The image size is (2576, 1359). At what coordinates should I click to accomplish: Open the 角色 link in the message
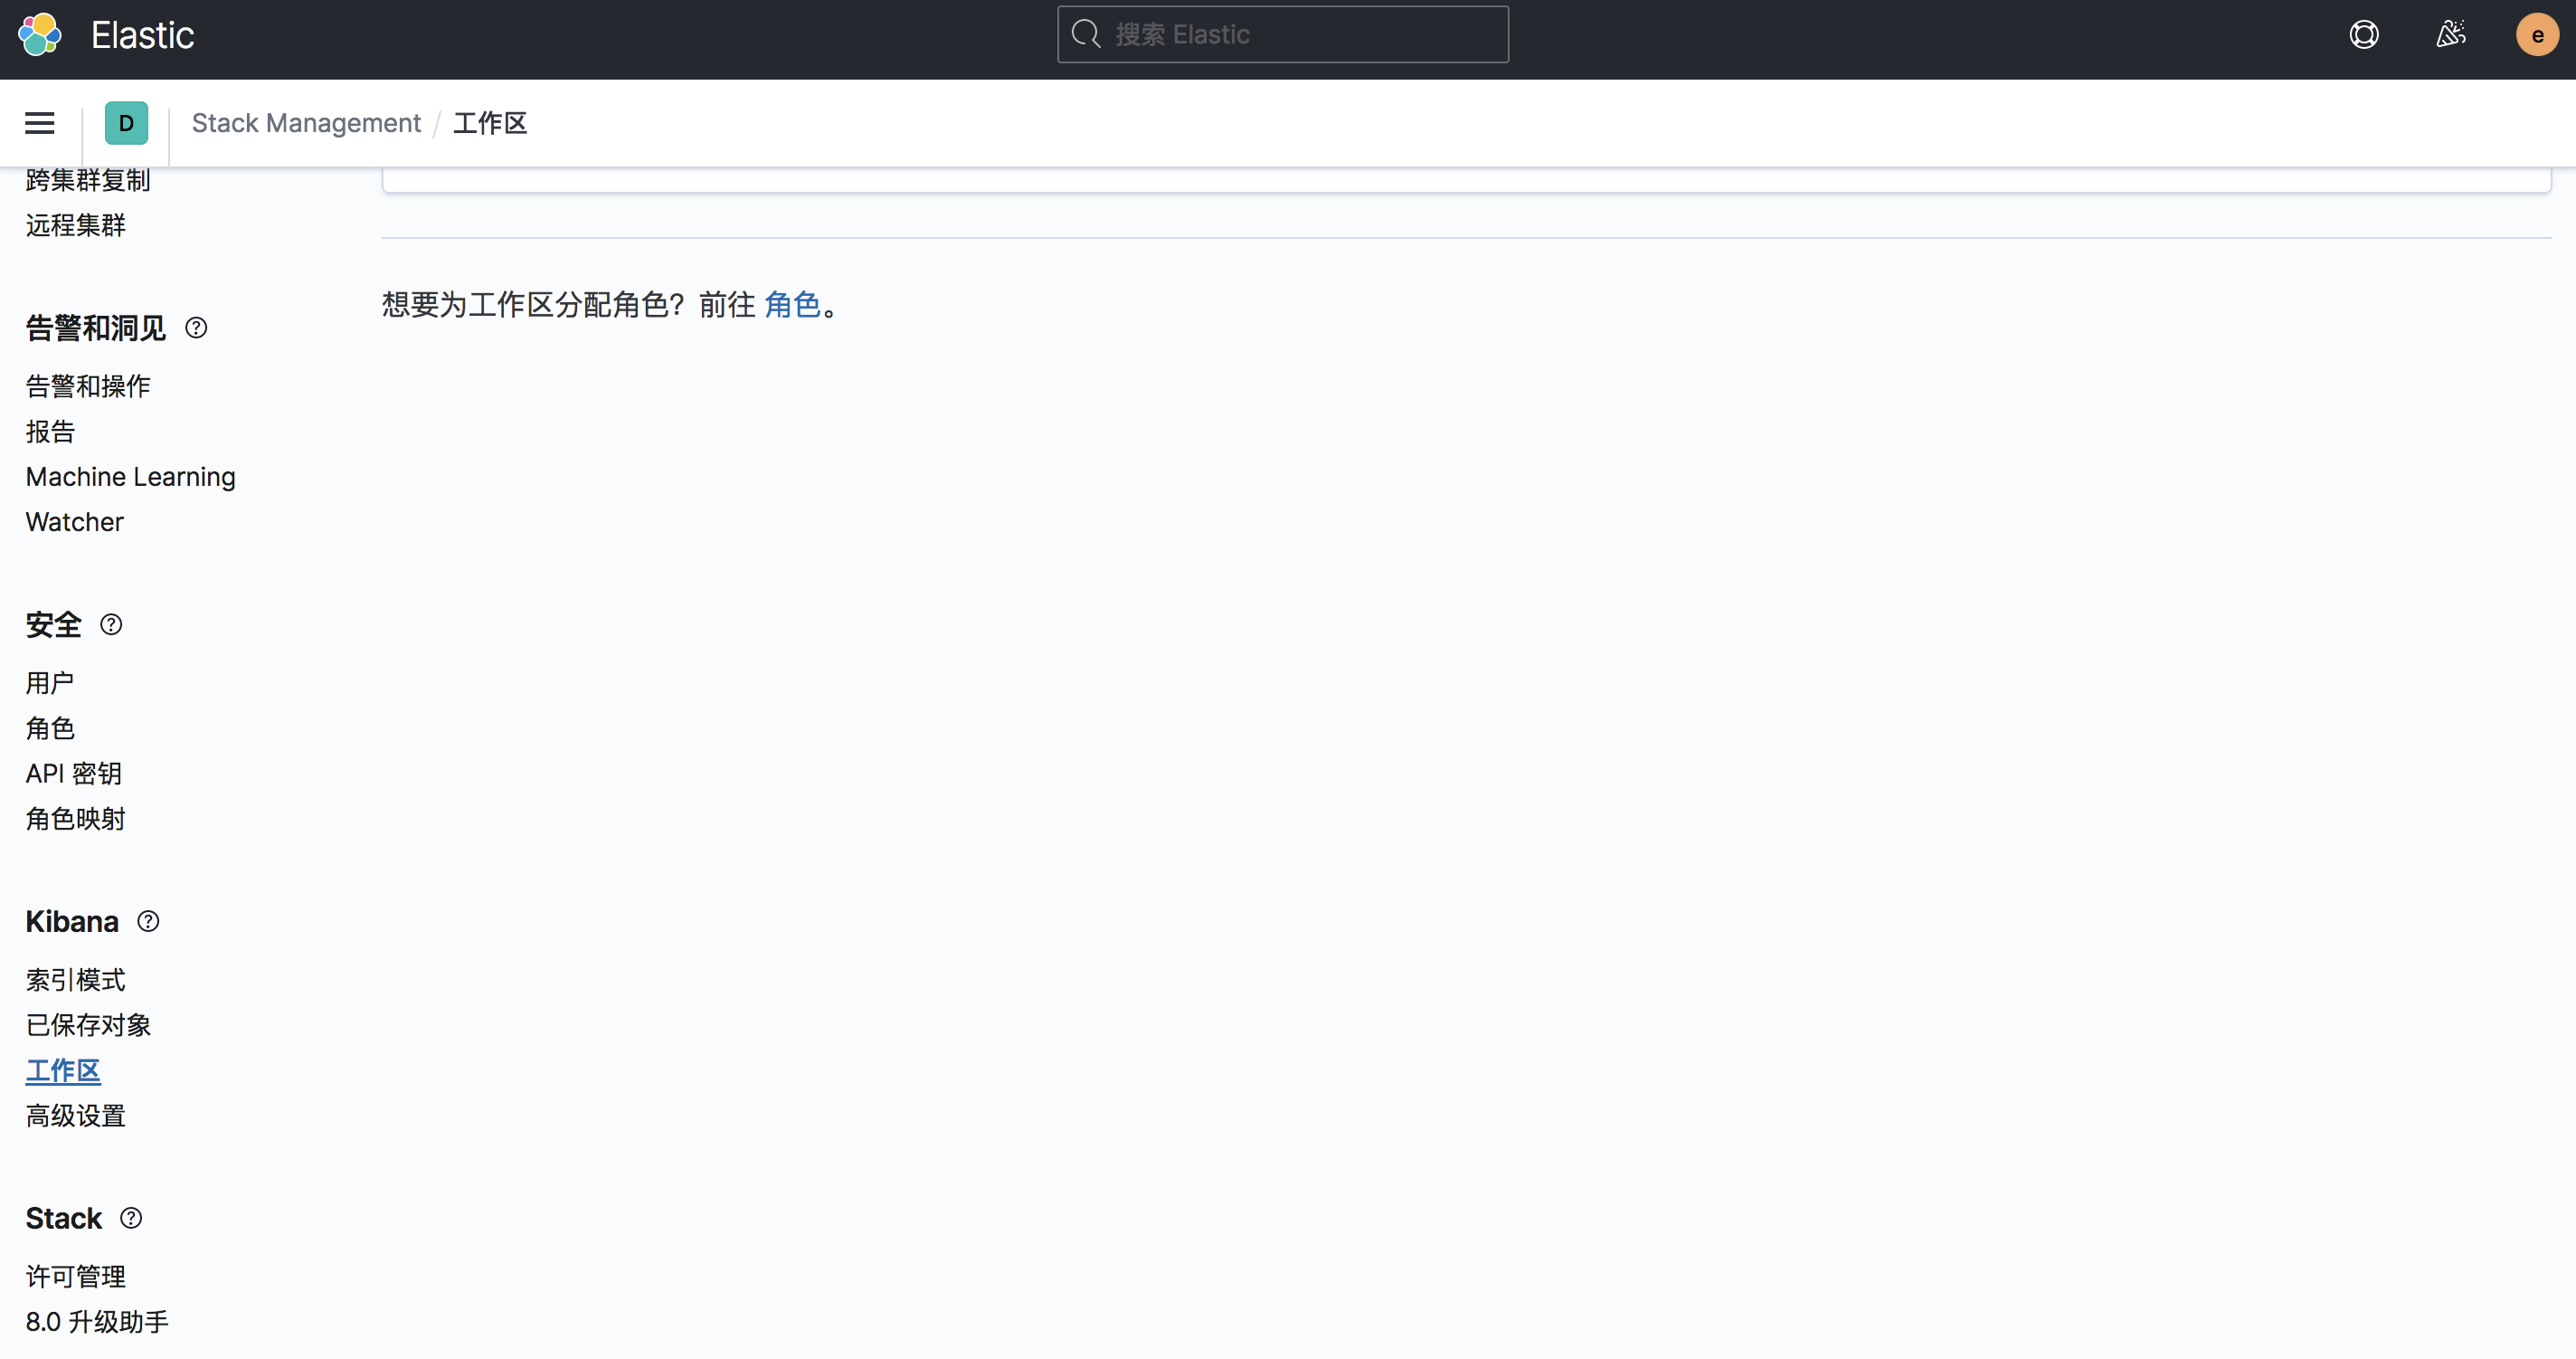click(793, 305)
